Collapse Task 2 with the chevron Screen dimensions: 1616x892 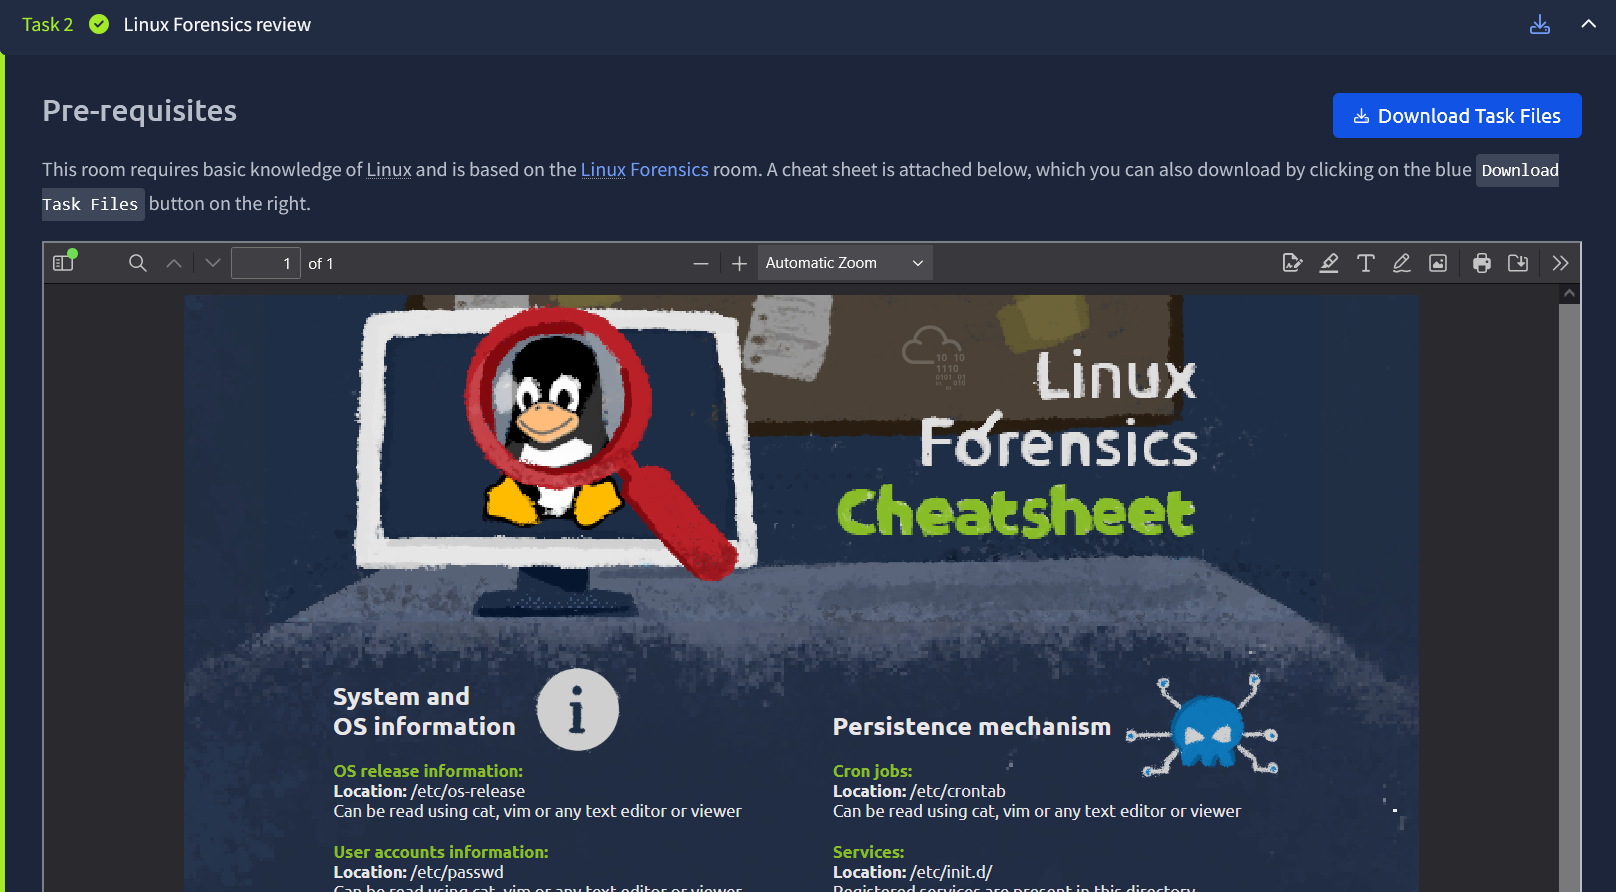pos(1588,24)
